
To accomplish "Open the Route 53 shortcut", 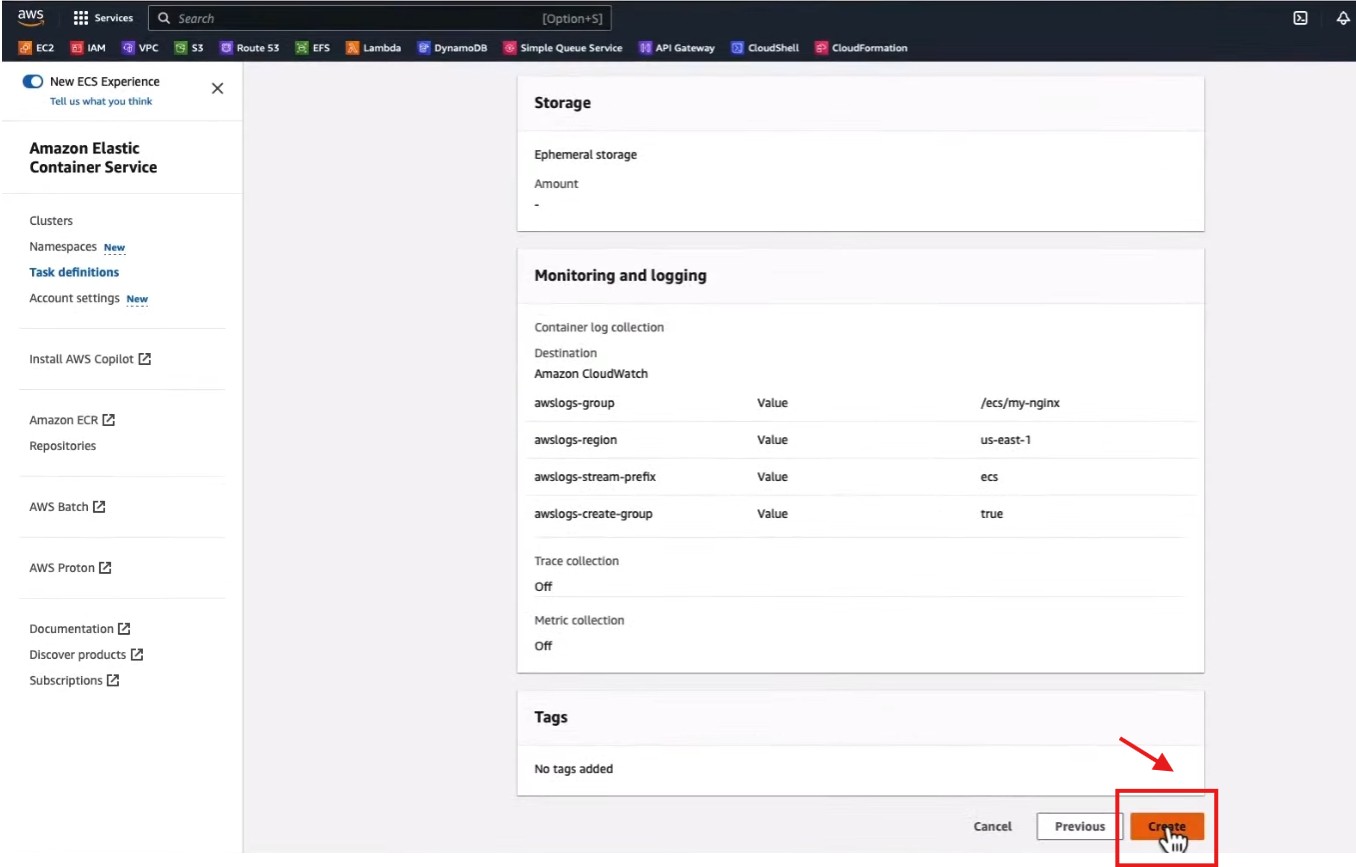I will (x=249, y=48).
